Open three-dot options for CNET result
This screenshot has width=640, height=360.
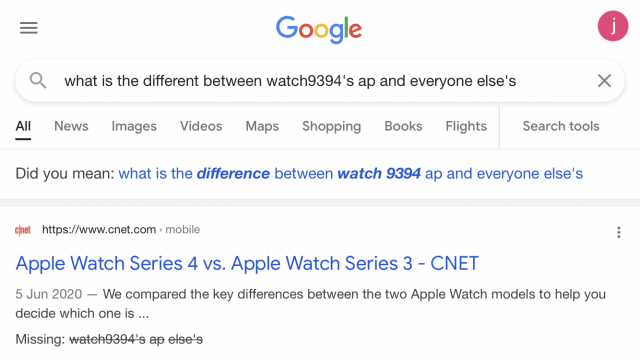619,232
